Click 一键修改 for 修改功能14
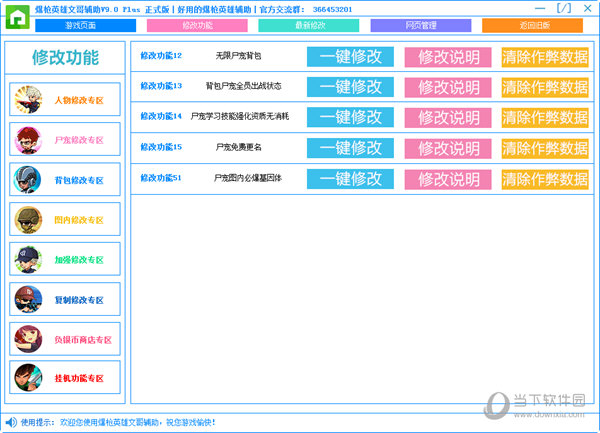Image resolution: width=600 pixels, height=433 pixels. pyautogui.click(x=350, y=117)
